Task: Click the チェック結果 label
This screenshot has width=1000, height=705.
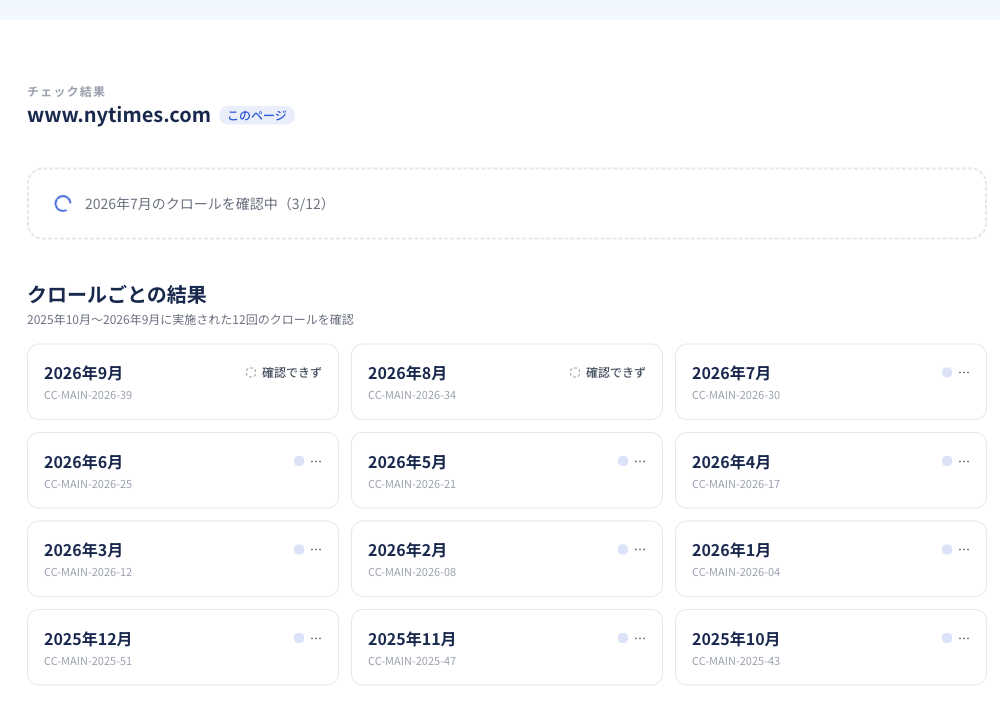Action: tap(66, 91)
